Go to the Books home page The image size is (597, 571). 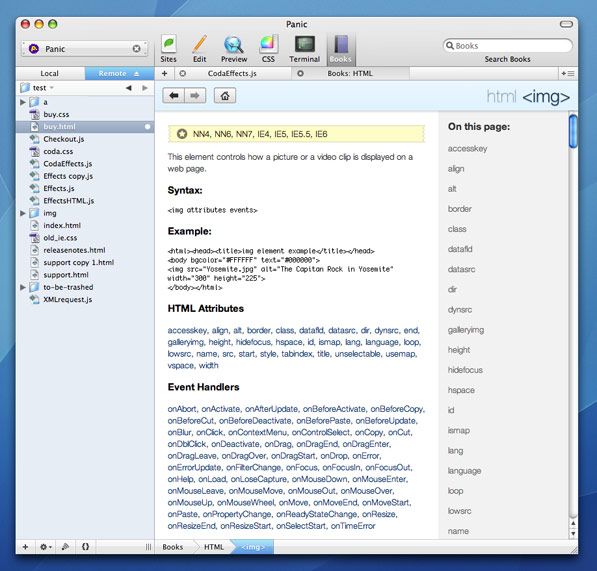click(x=225, y=96)
